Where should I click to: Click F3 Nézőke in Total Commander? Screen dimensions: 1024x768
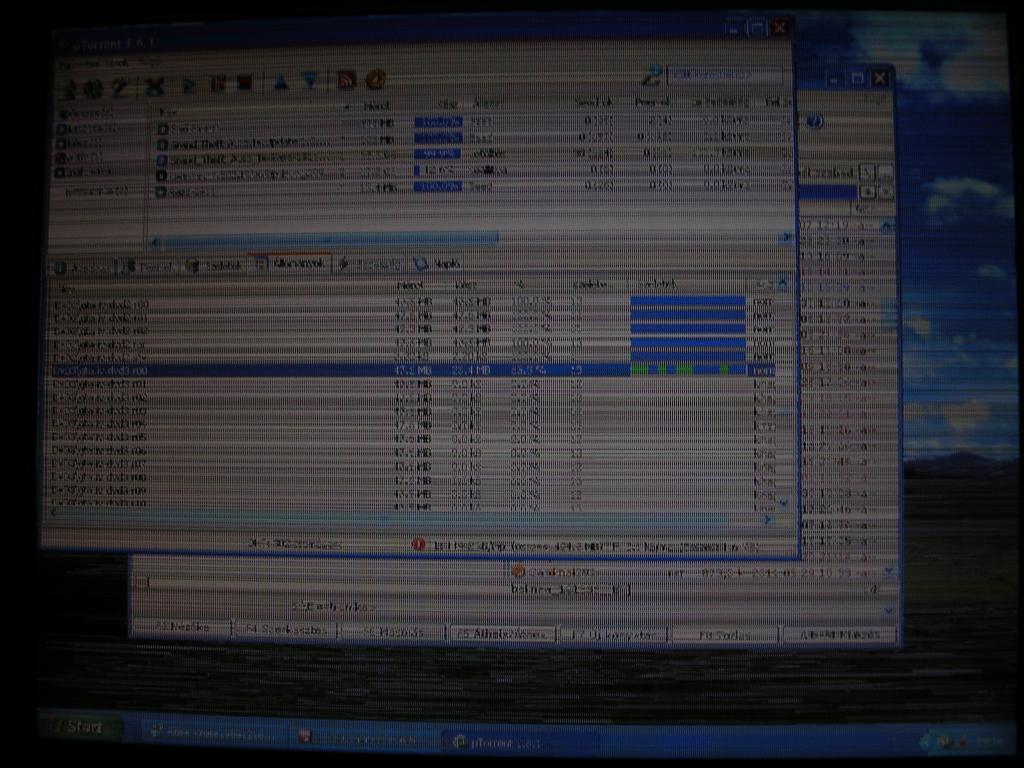[x=182, y=628]
